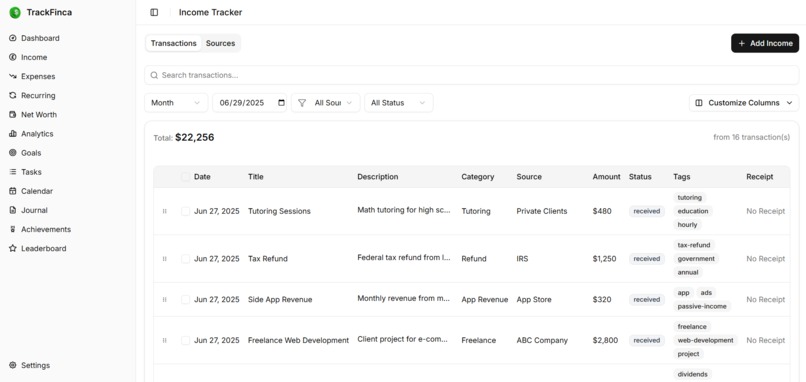
Task: Click the Expenses trending-down icon
Action: point(13,76)
